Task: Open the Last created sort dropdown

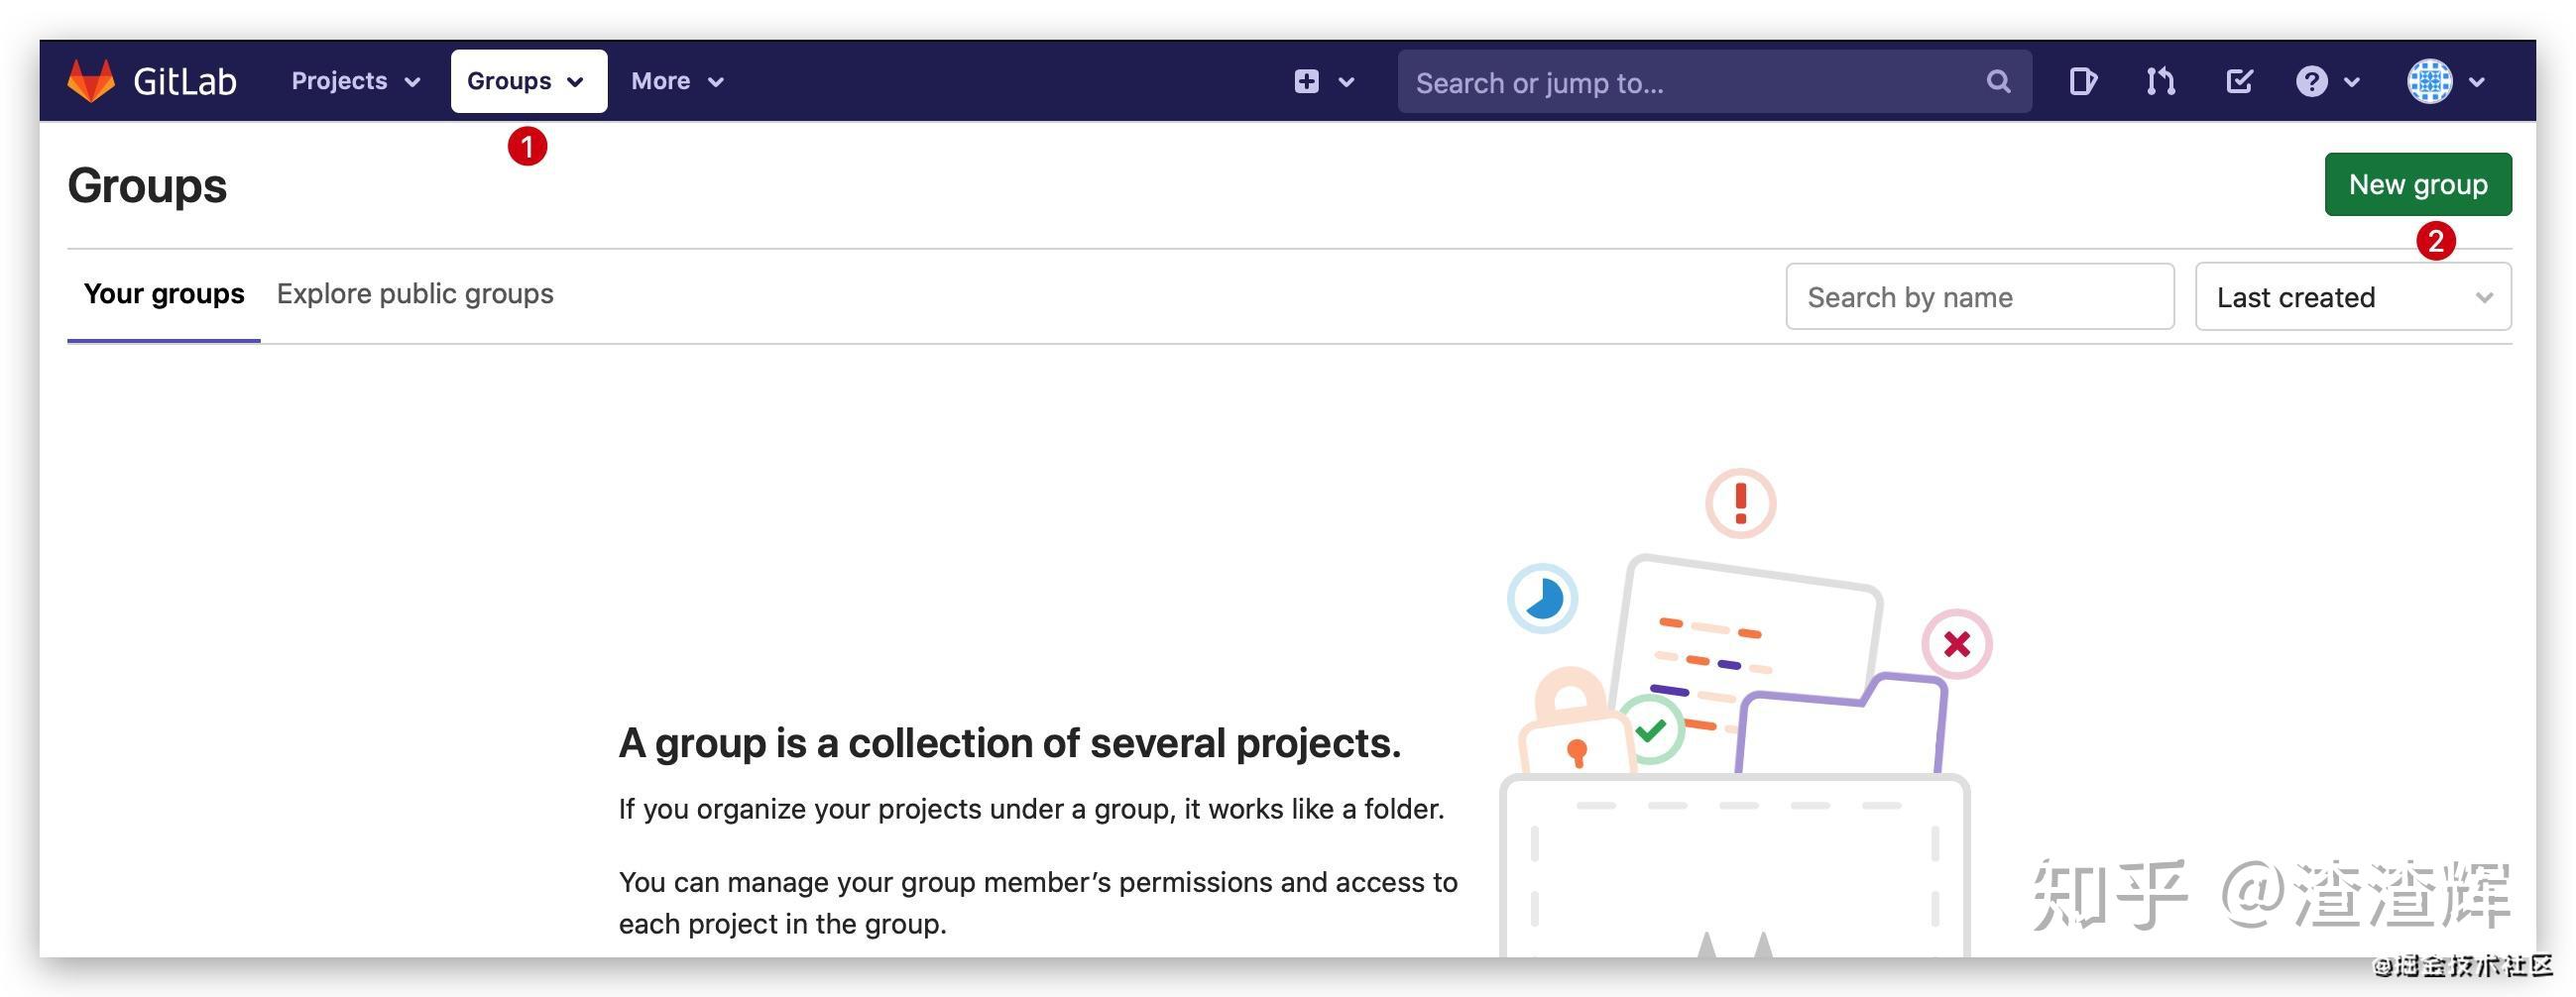Action: 2352,296
